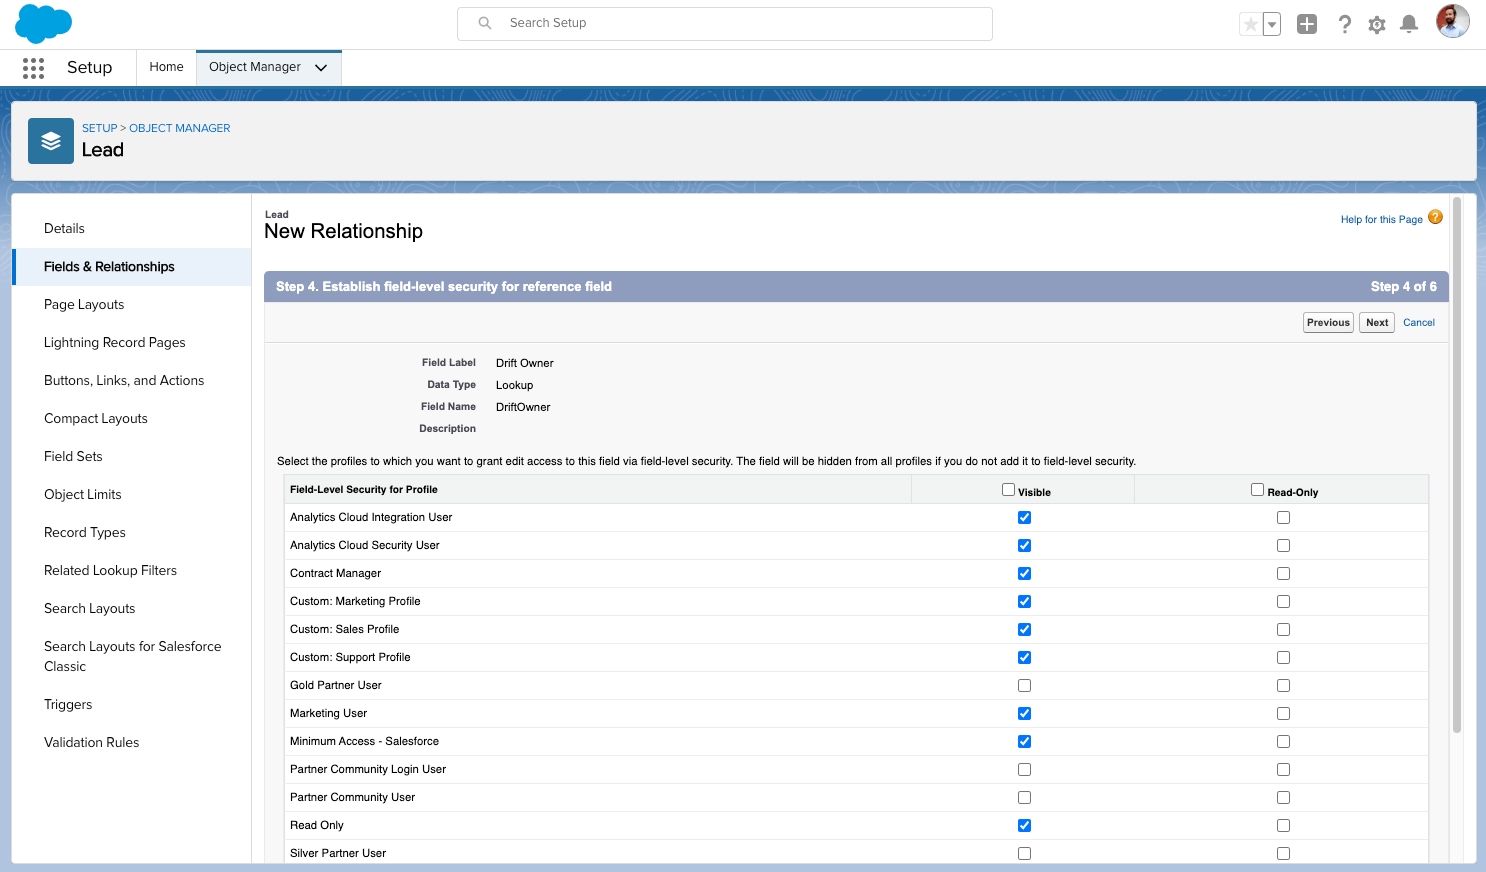
Task: Check Visible for Gold Partner User
Action: pyautogui.click(x=1024, y=686)
